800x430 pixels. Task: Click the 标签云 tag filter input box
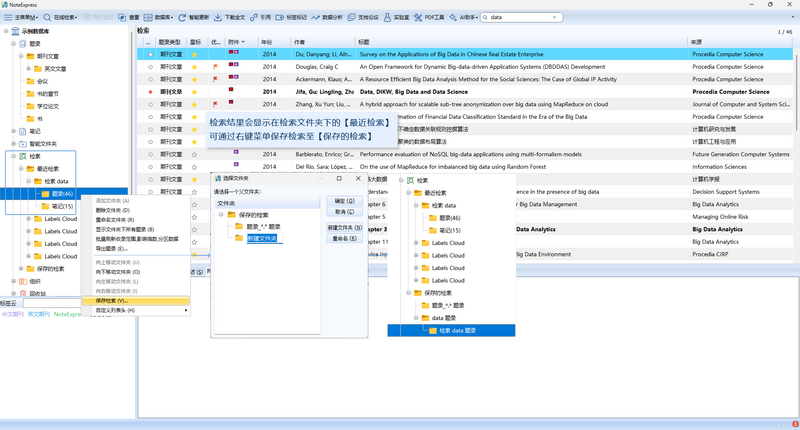click(x=51, y=303)
